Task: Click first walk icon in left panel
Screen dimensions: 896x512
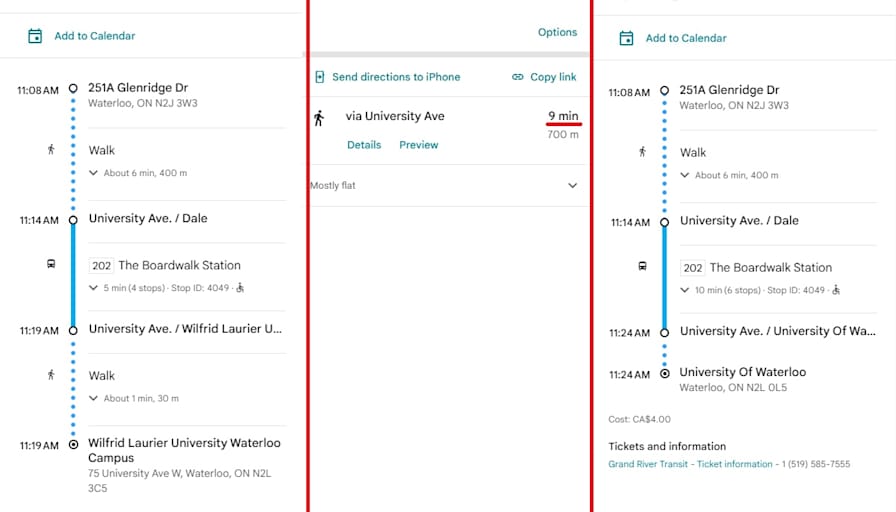Action: (x=51, y=150)
